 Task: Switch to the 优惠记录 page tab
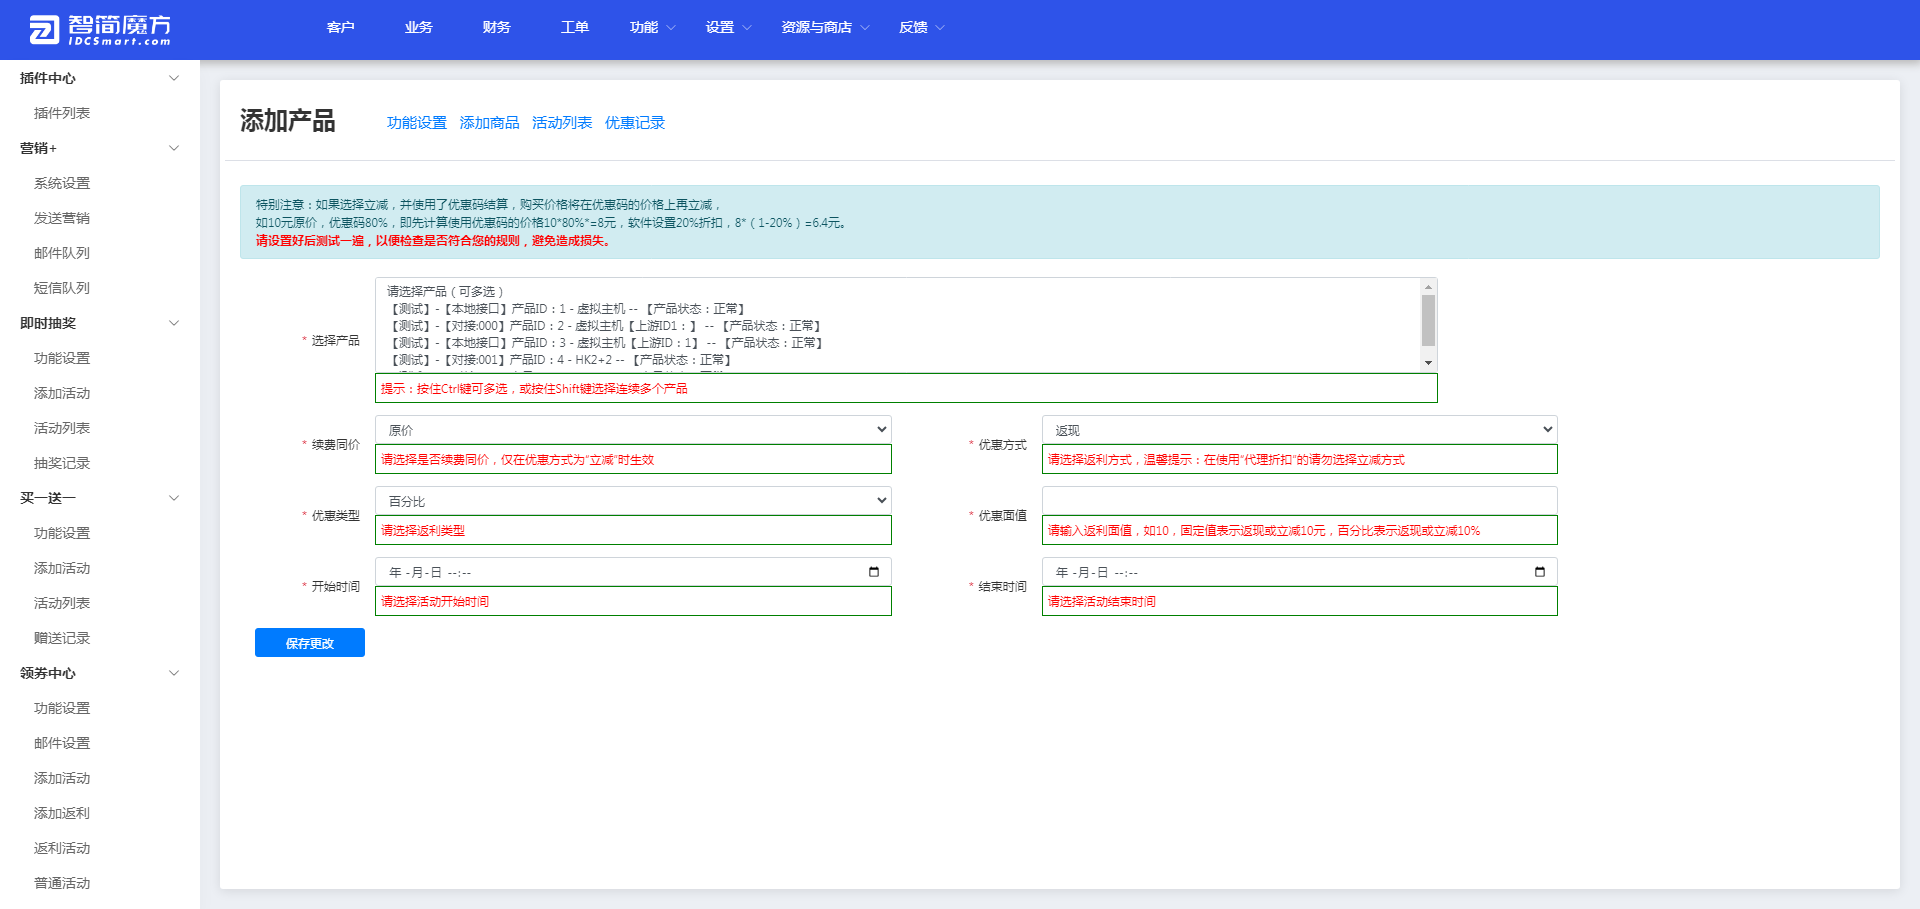[x=635, y=123]
